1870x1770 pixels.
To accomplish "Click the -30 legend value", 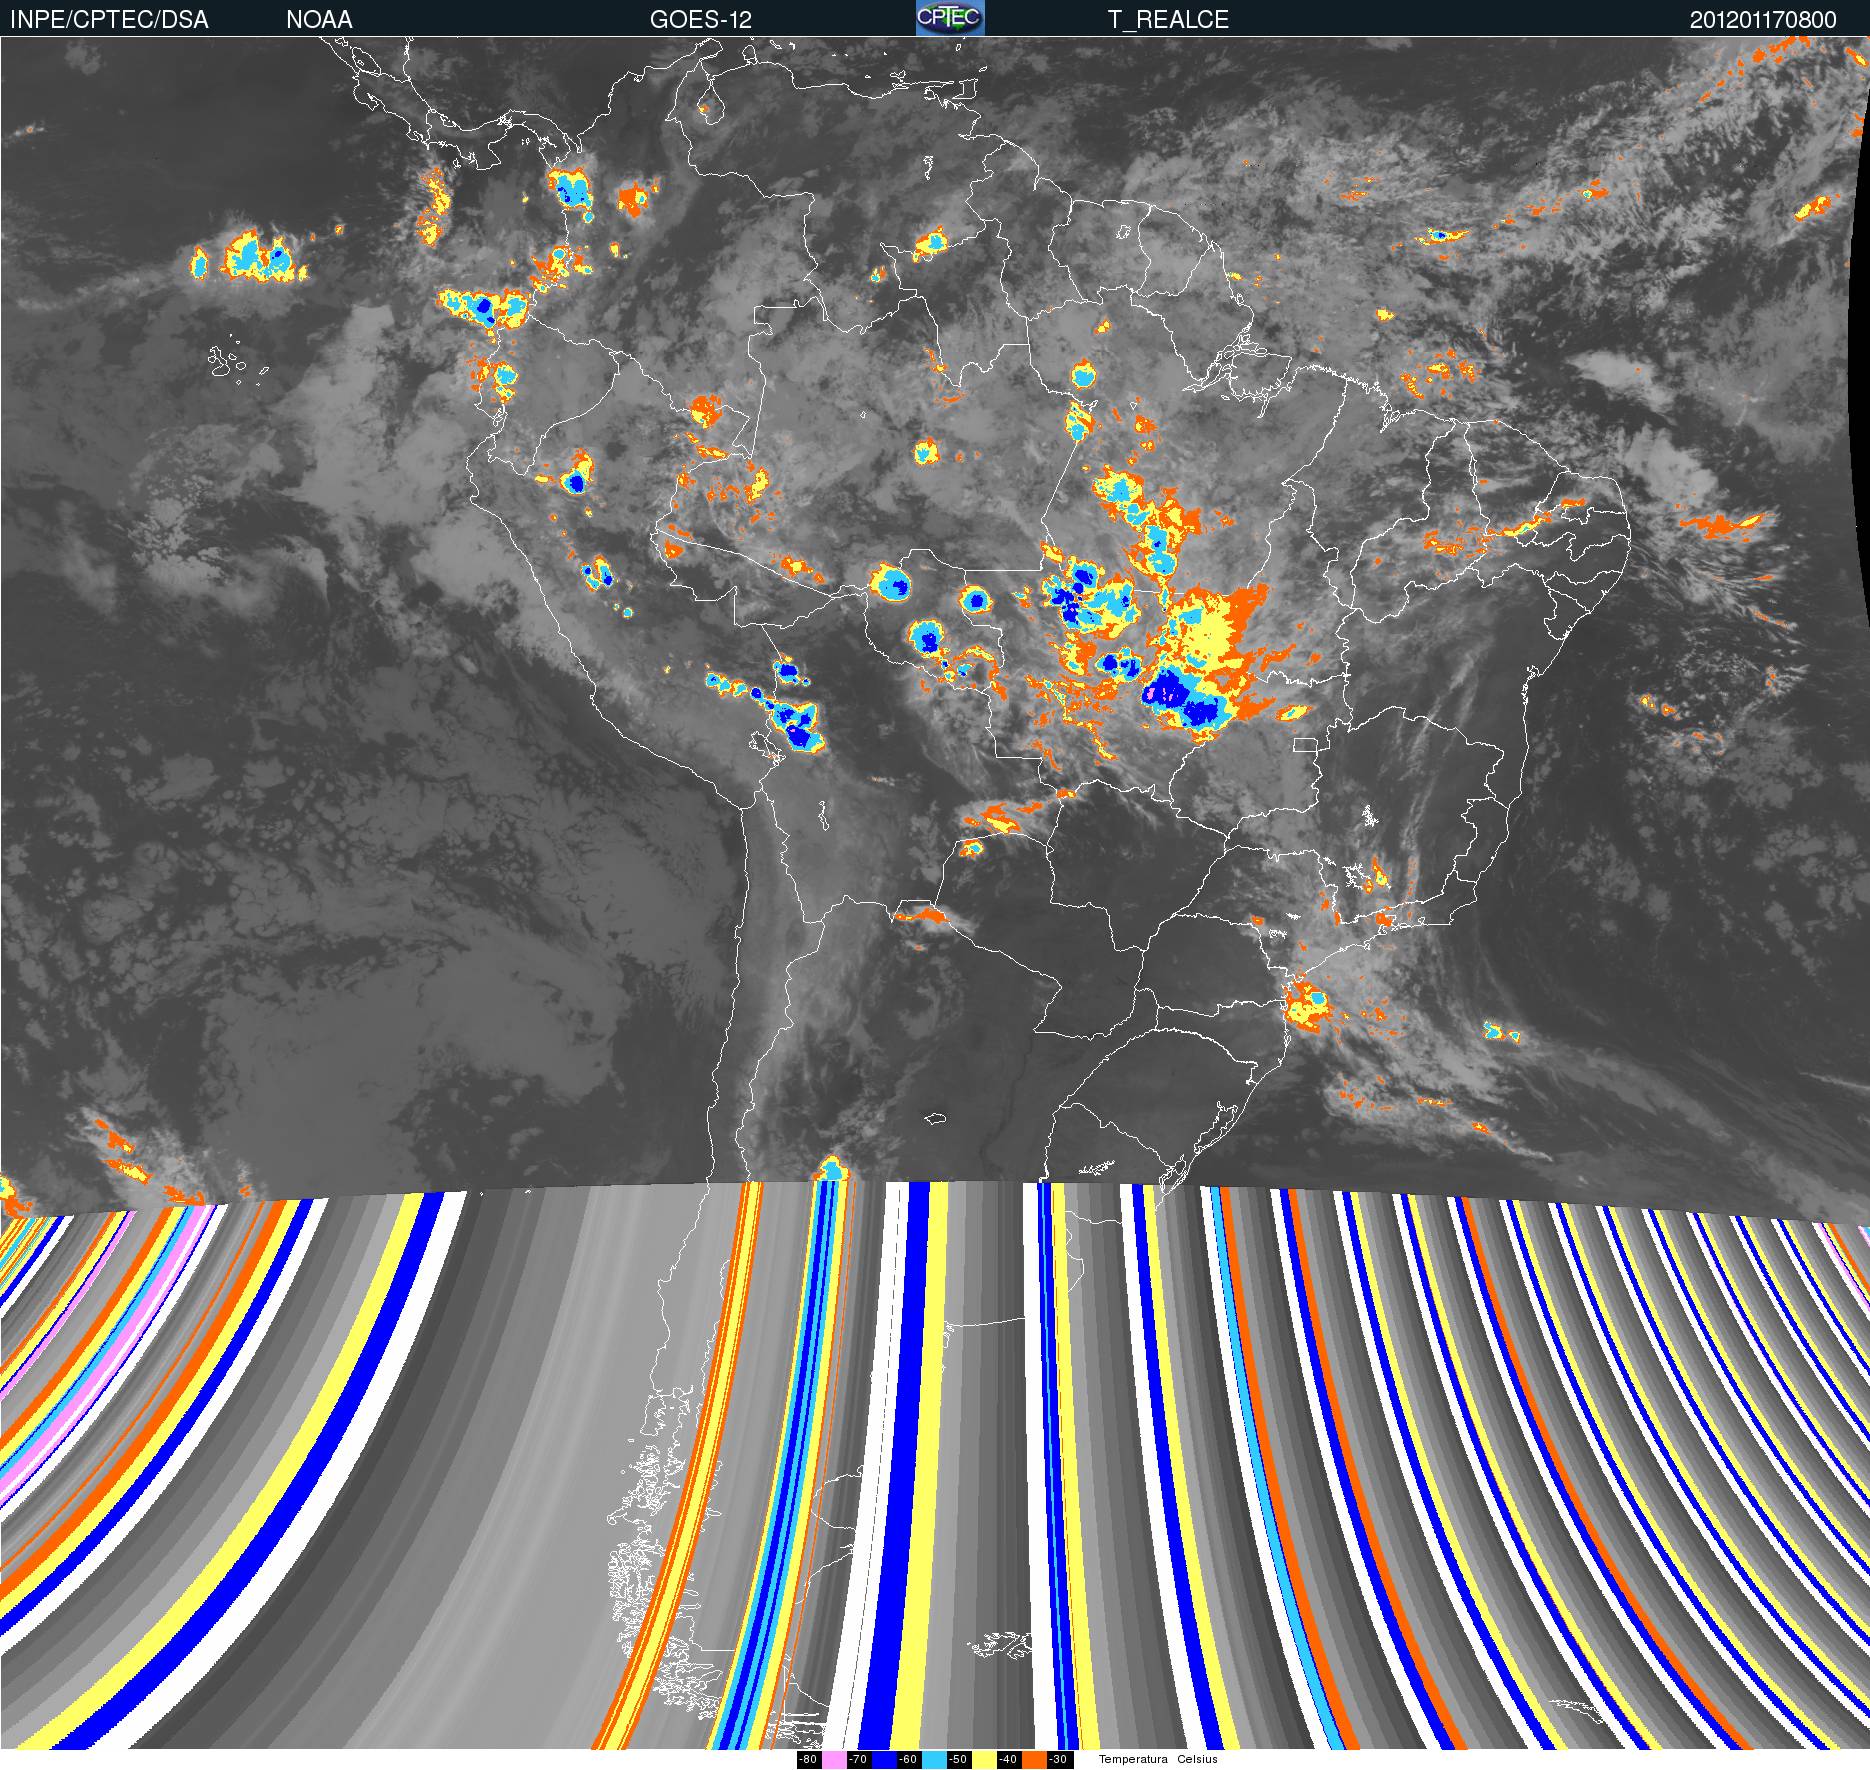I will 1058,1759.
